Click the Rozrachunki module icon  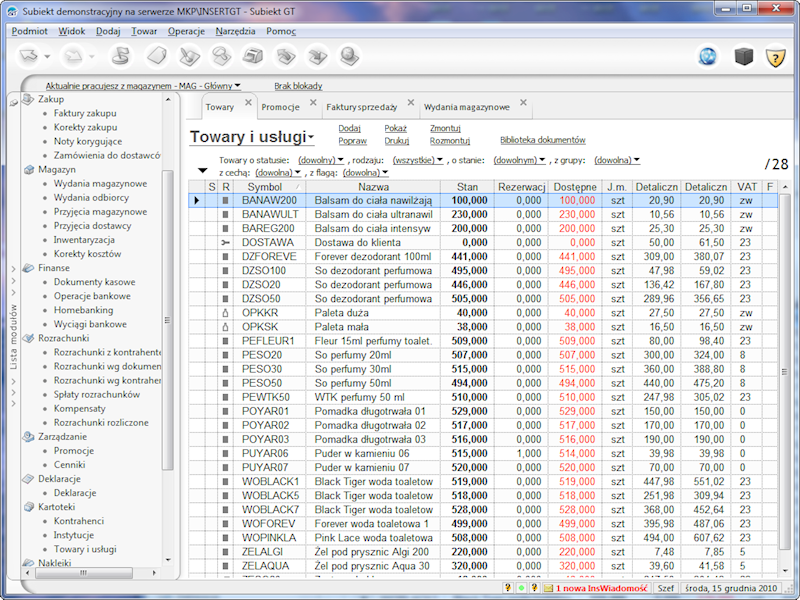tap(29, 338)
